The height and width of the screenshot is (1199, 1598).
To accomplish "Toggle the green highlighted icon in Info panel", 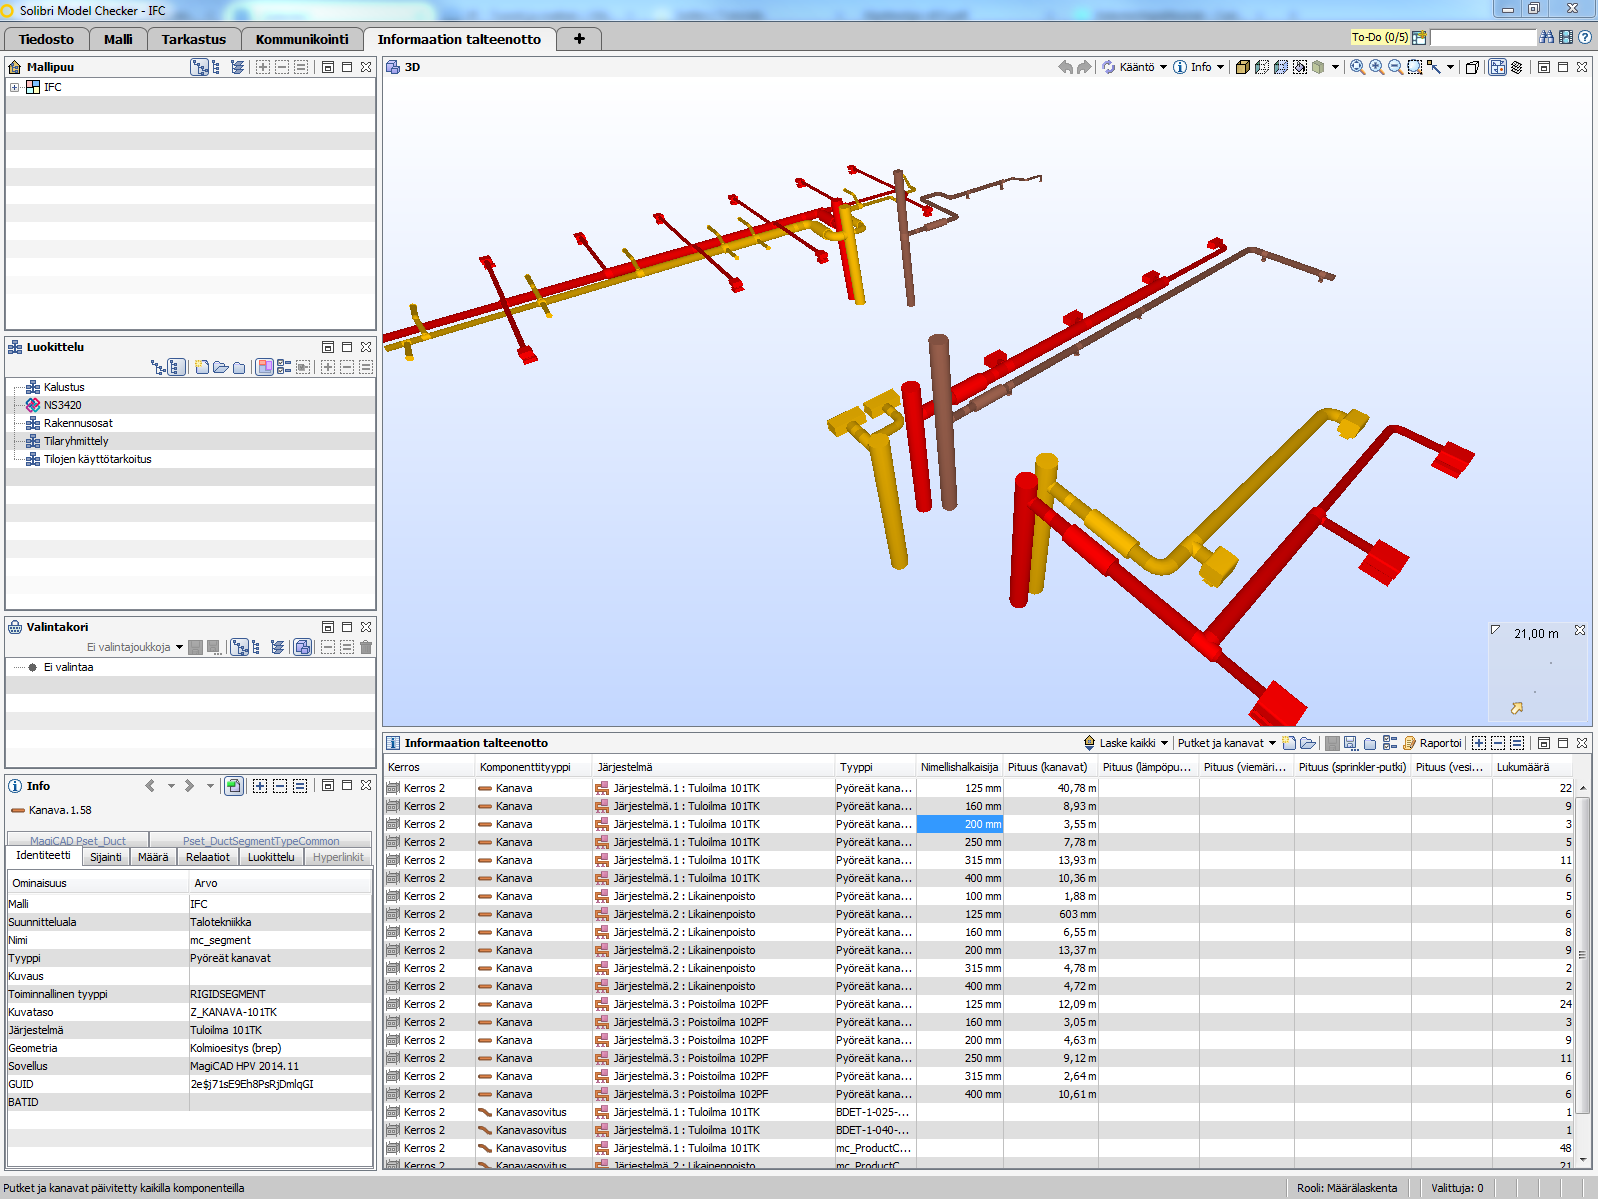I will coord(233,786).
